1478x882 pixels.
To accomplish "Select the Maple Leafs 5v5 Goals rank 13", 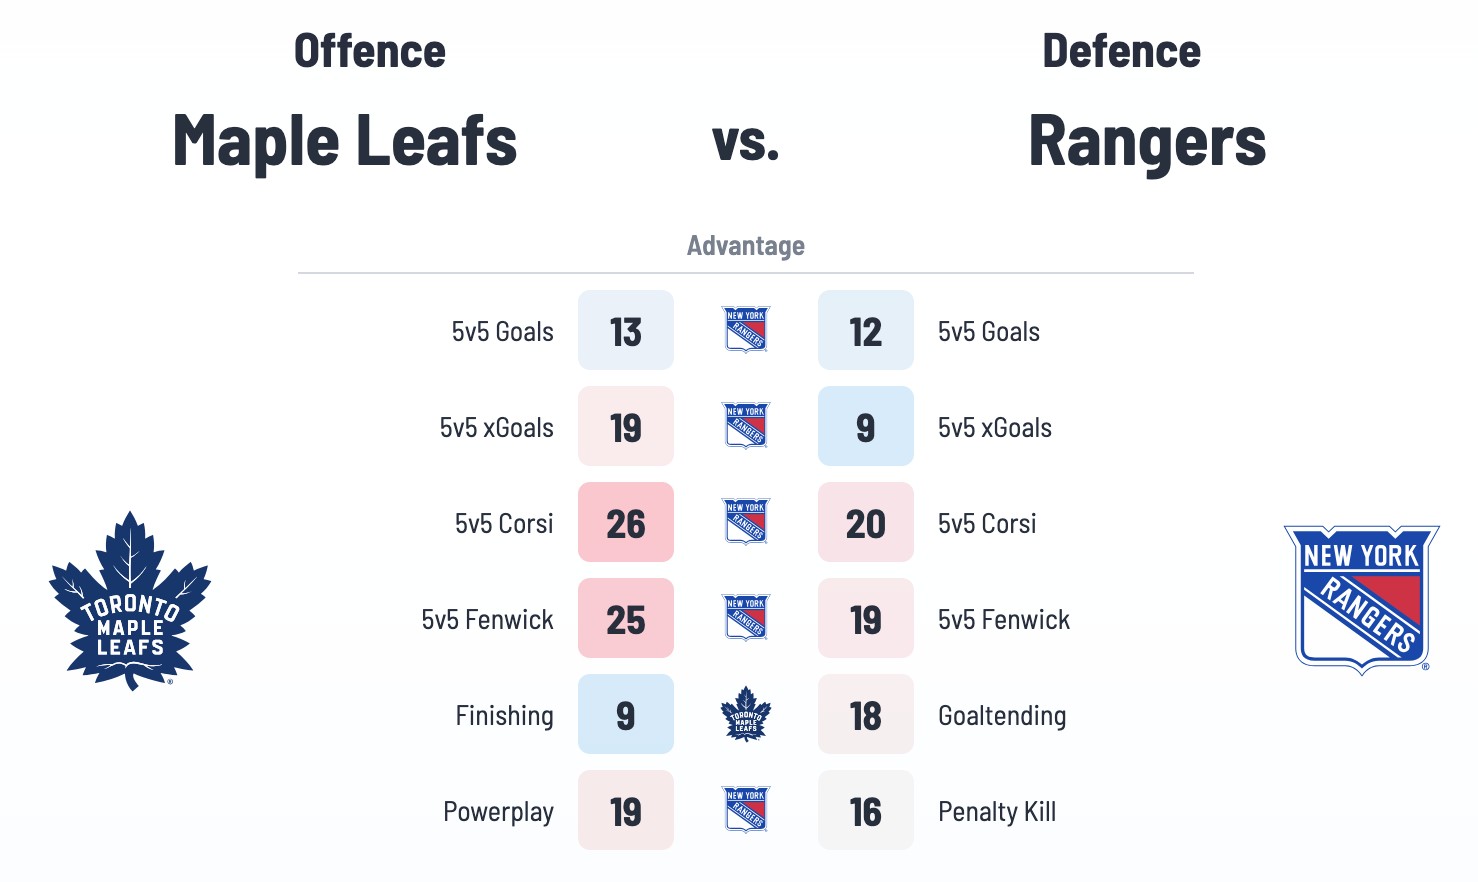I will pyautogui.click(x=626, y=331).
